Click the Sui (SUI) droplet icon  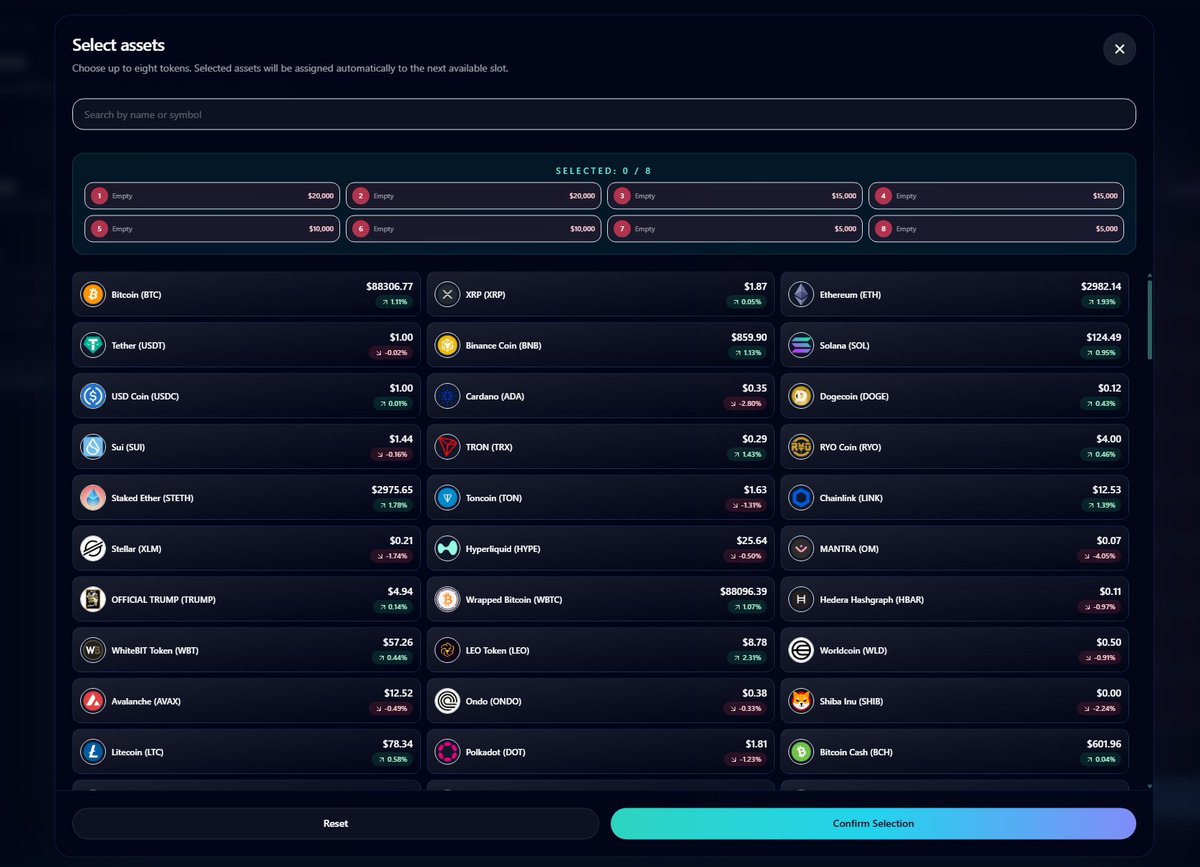93,447
